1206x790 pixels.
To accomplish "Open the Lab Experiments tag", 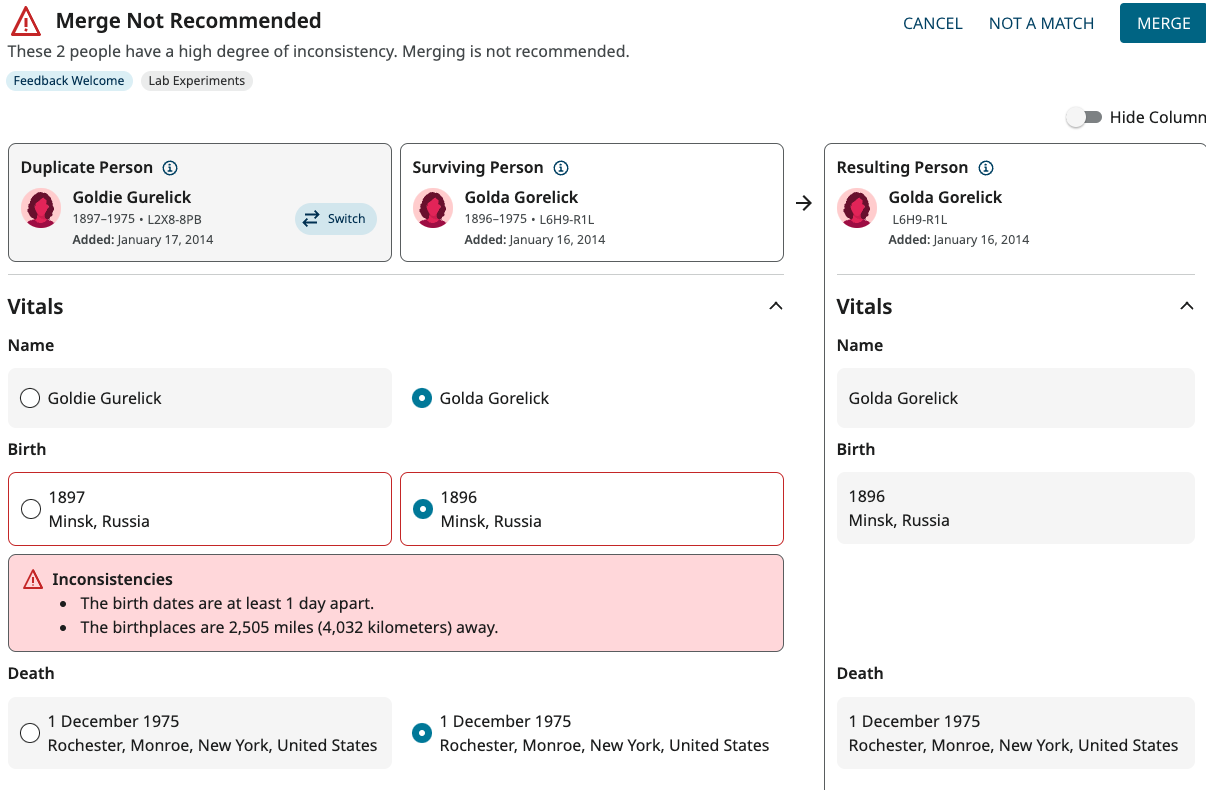I will point(196,81).
